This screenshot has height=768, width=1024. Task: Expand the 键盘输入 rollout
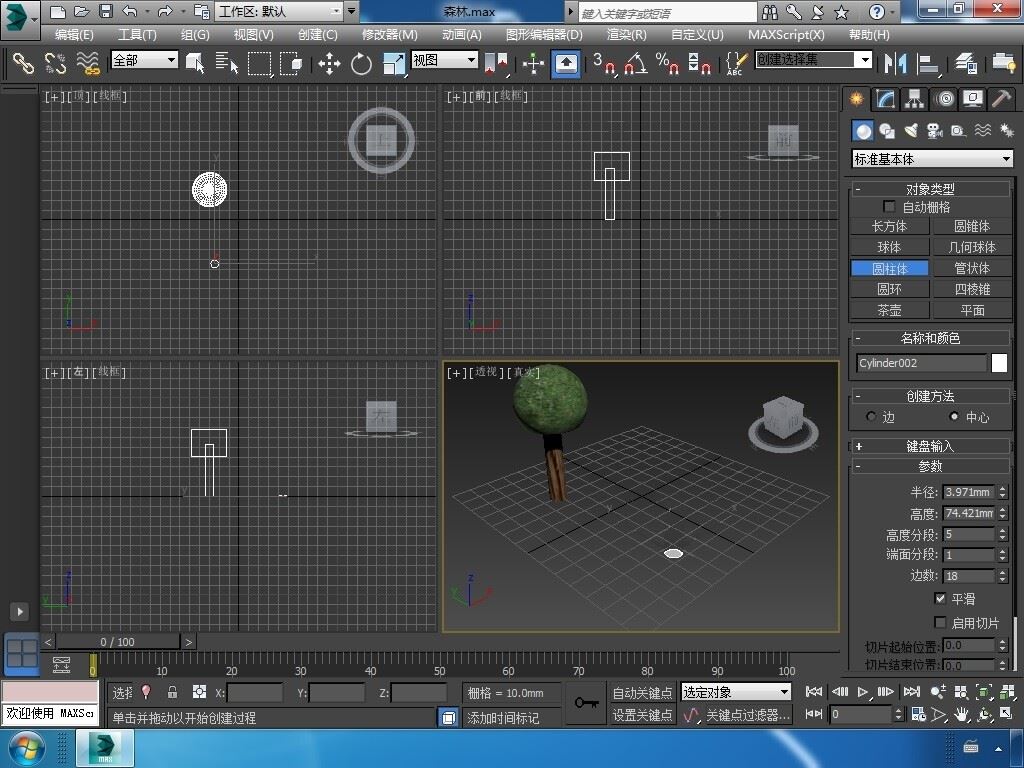click(x=930, y=446)
